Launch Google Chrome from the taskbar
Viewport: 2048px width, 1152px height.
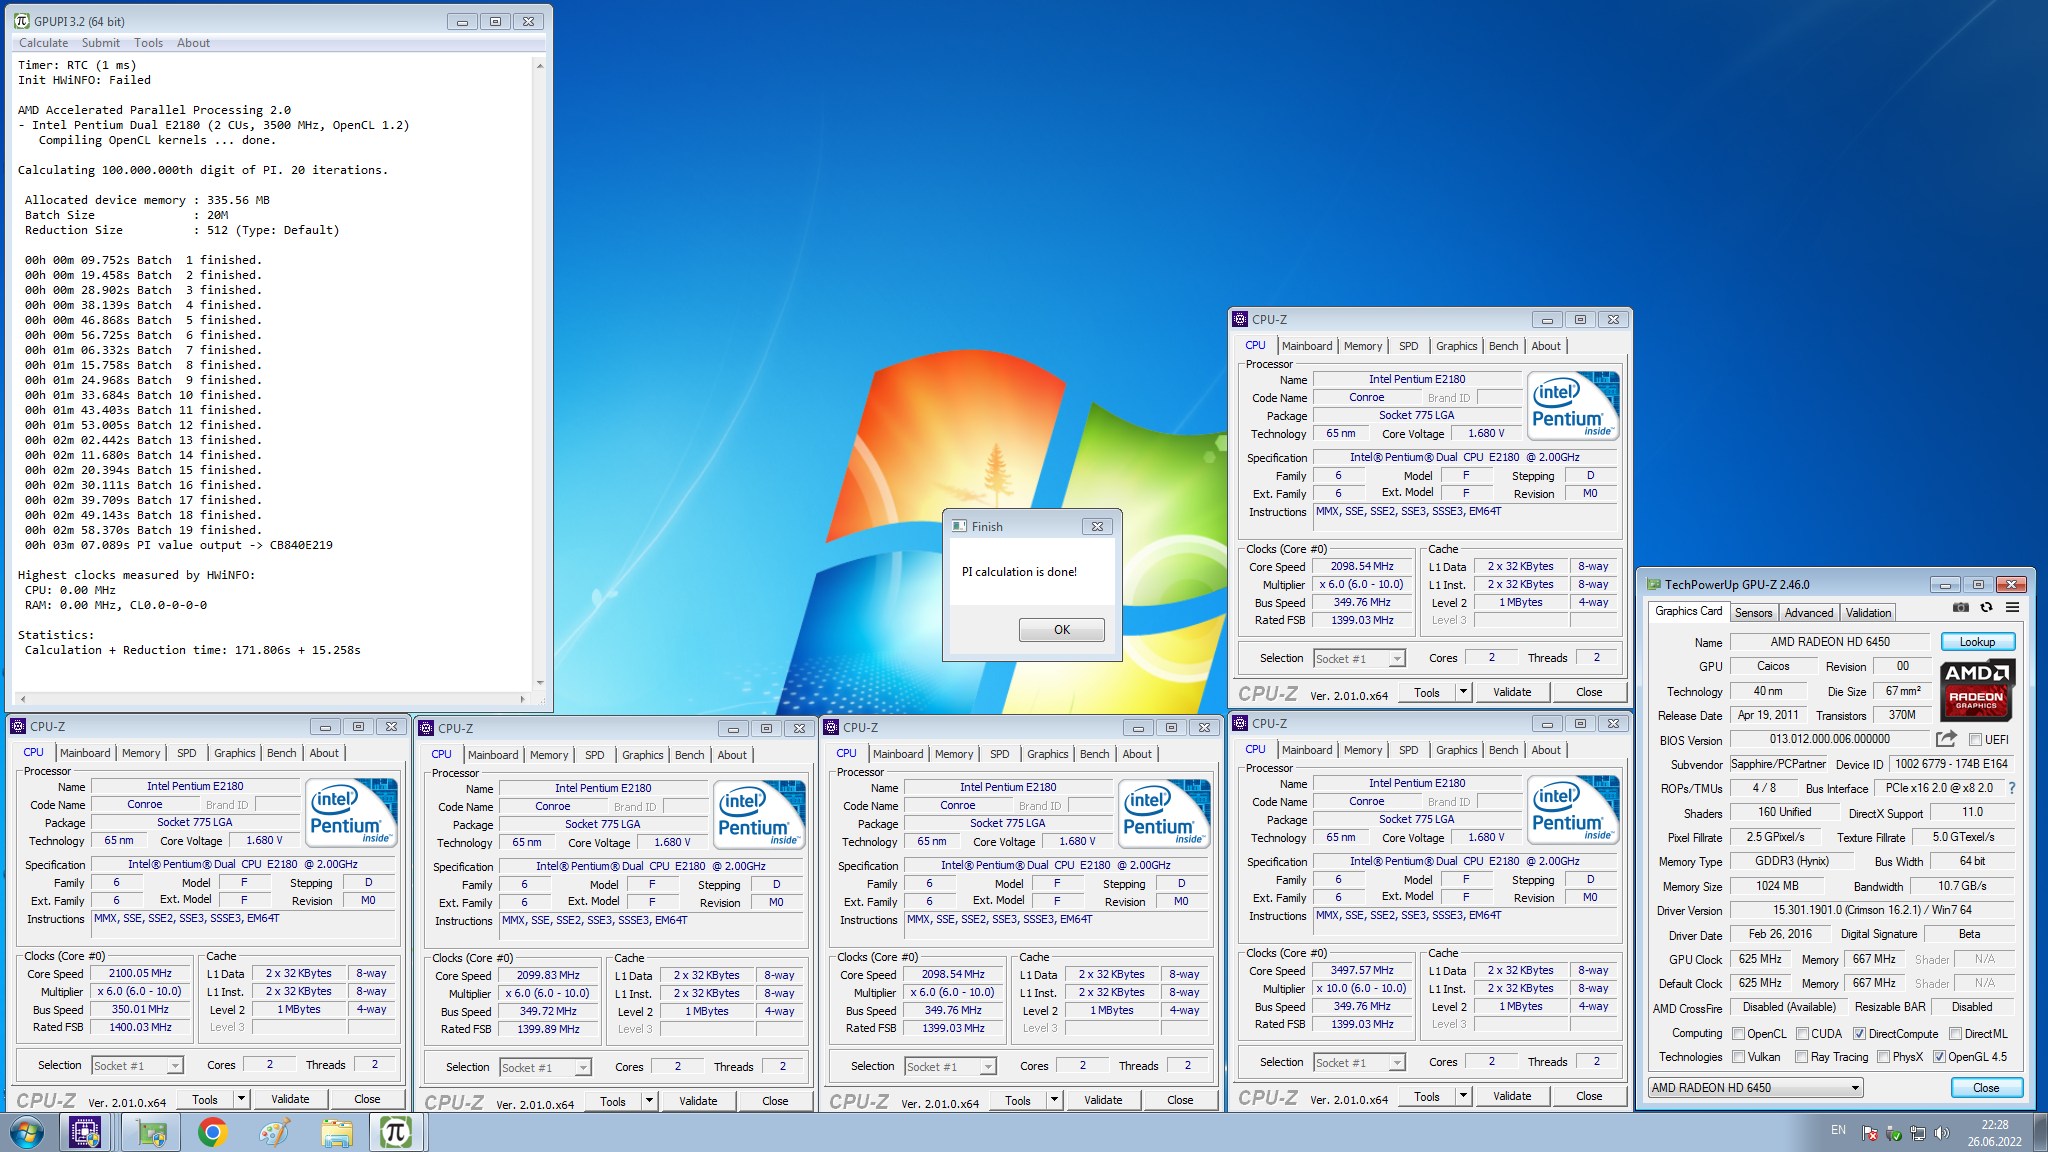[x=212, y=1133]
